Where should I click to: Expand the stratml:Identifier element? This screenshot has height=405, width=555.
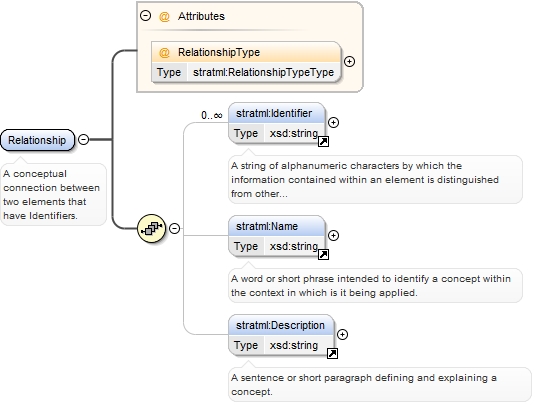(333, 122)
